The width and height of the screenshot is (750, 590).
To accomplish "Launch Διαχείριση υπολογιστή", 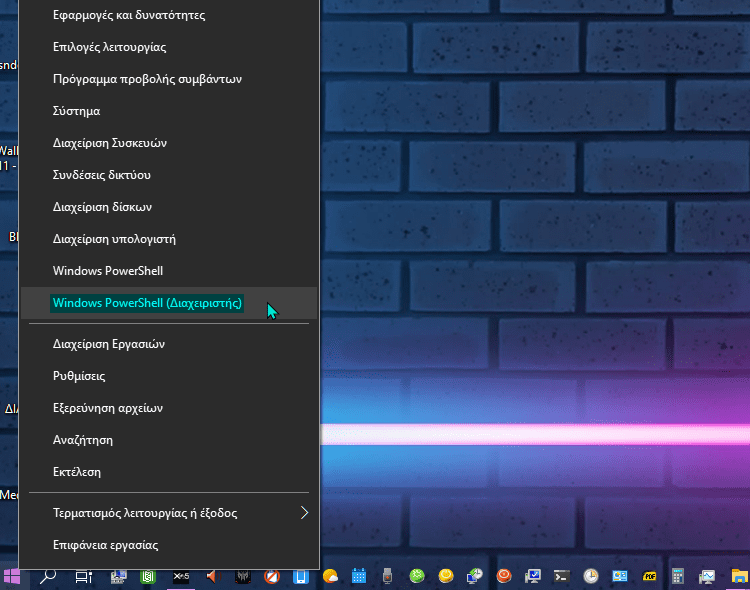I will (x=169, y=239).
